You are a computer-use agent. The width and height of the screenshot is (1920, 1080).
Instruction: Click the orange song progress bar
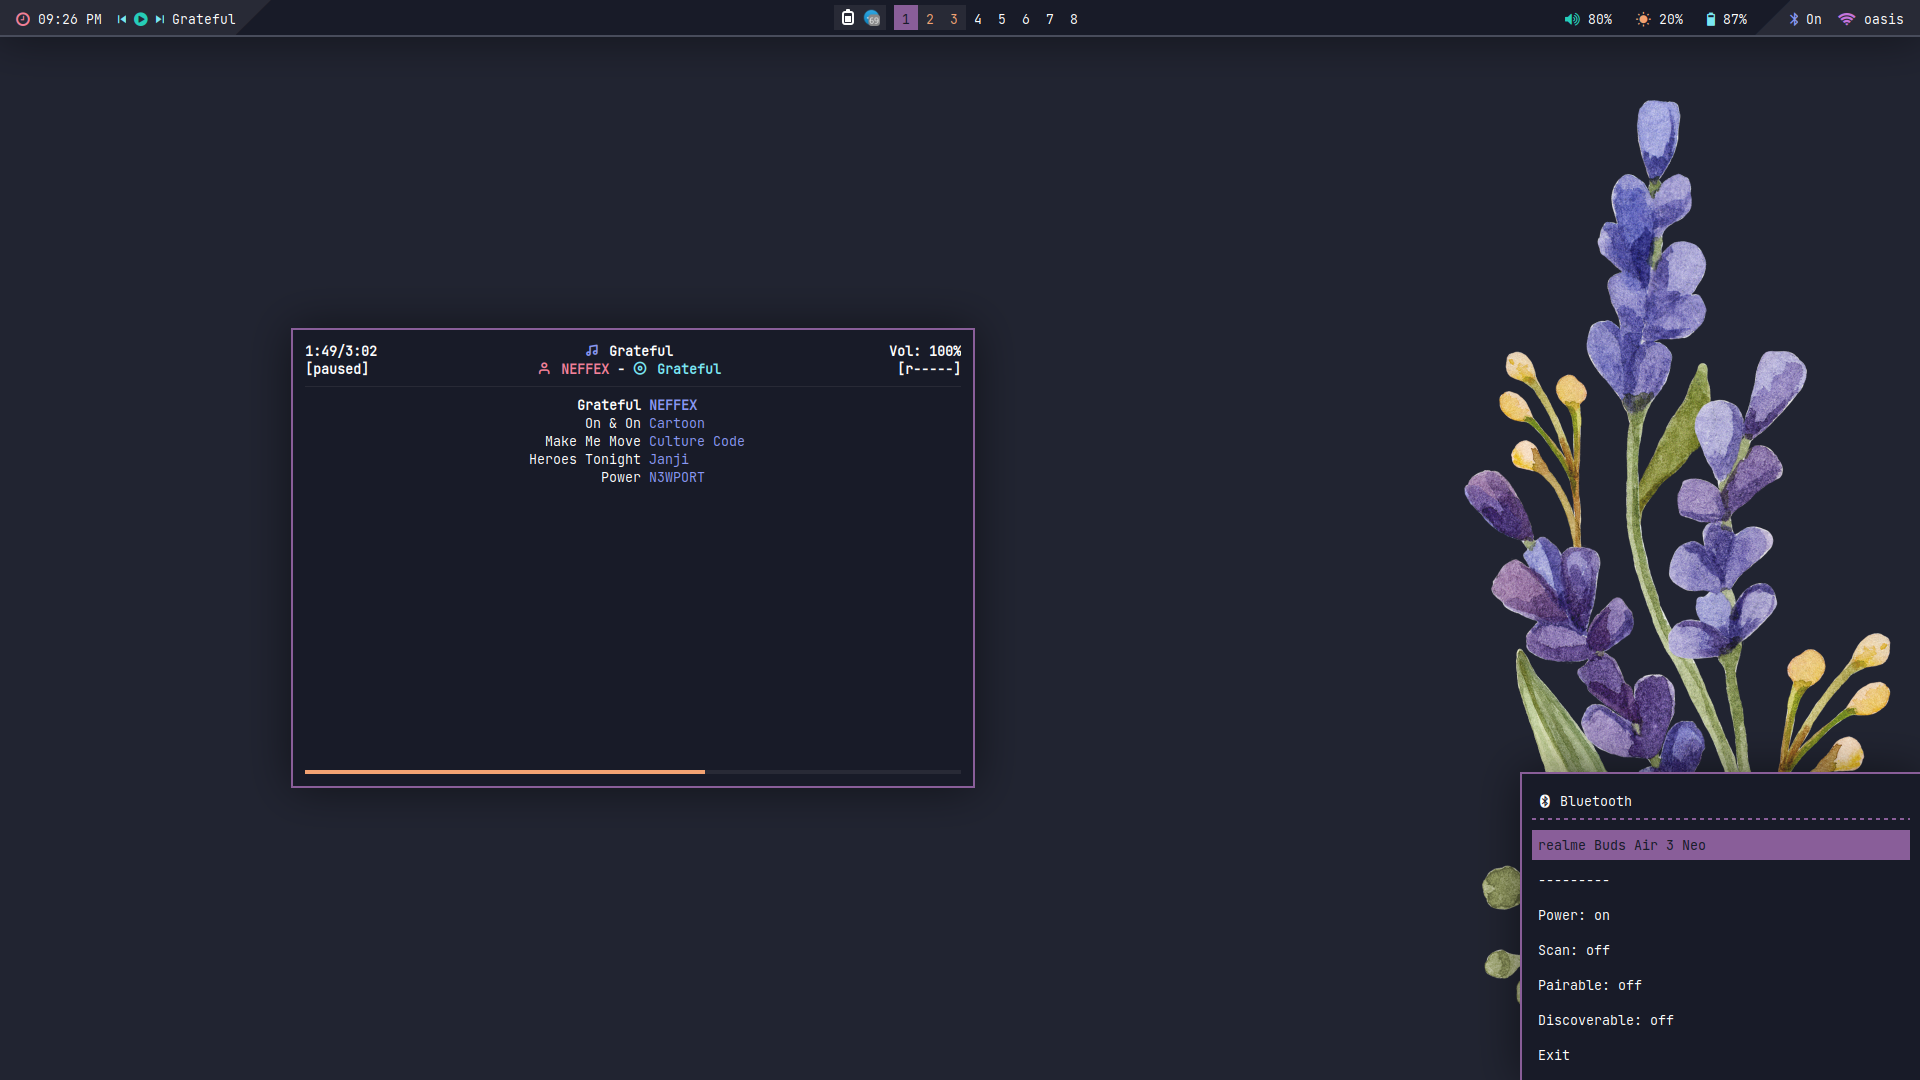[505, 772]
